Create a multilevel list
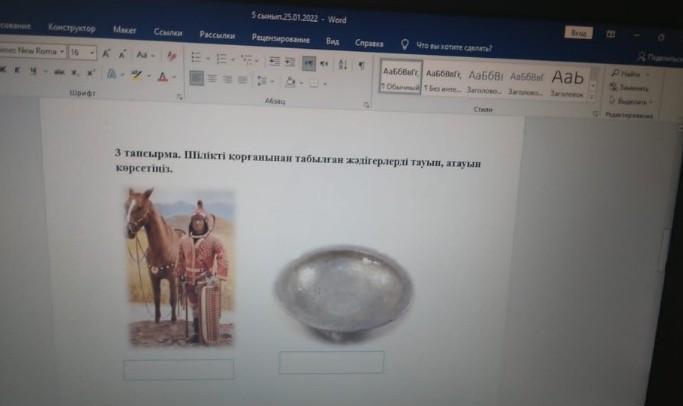The height and width of the screenshot is (406, 683). pos(249,60)
